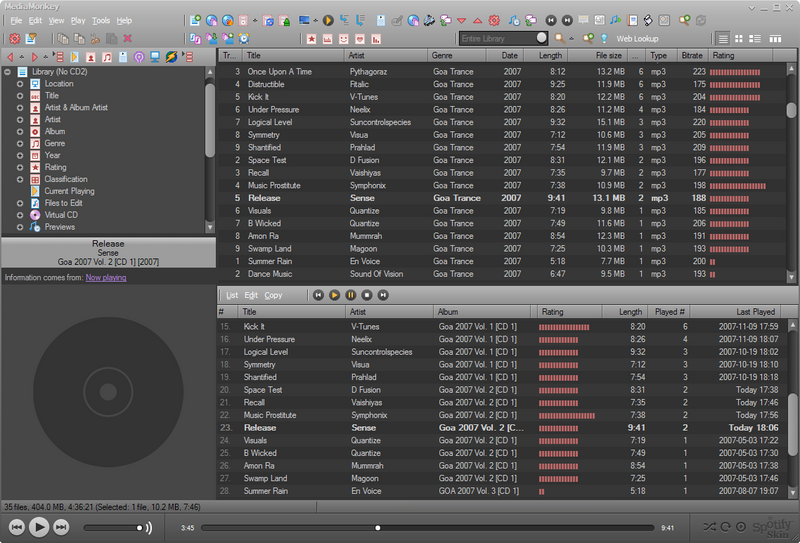Screen dimensions: 800x543
Task: Expand the Artist & Album Artist node
Action: click(19, 108)
